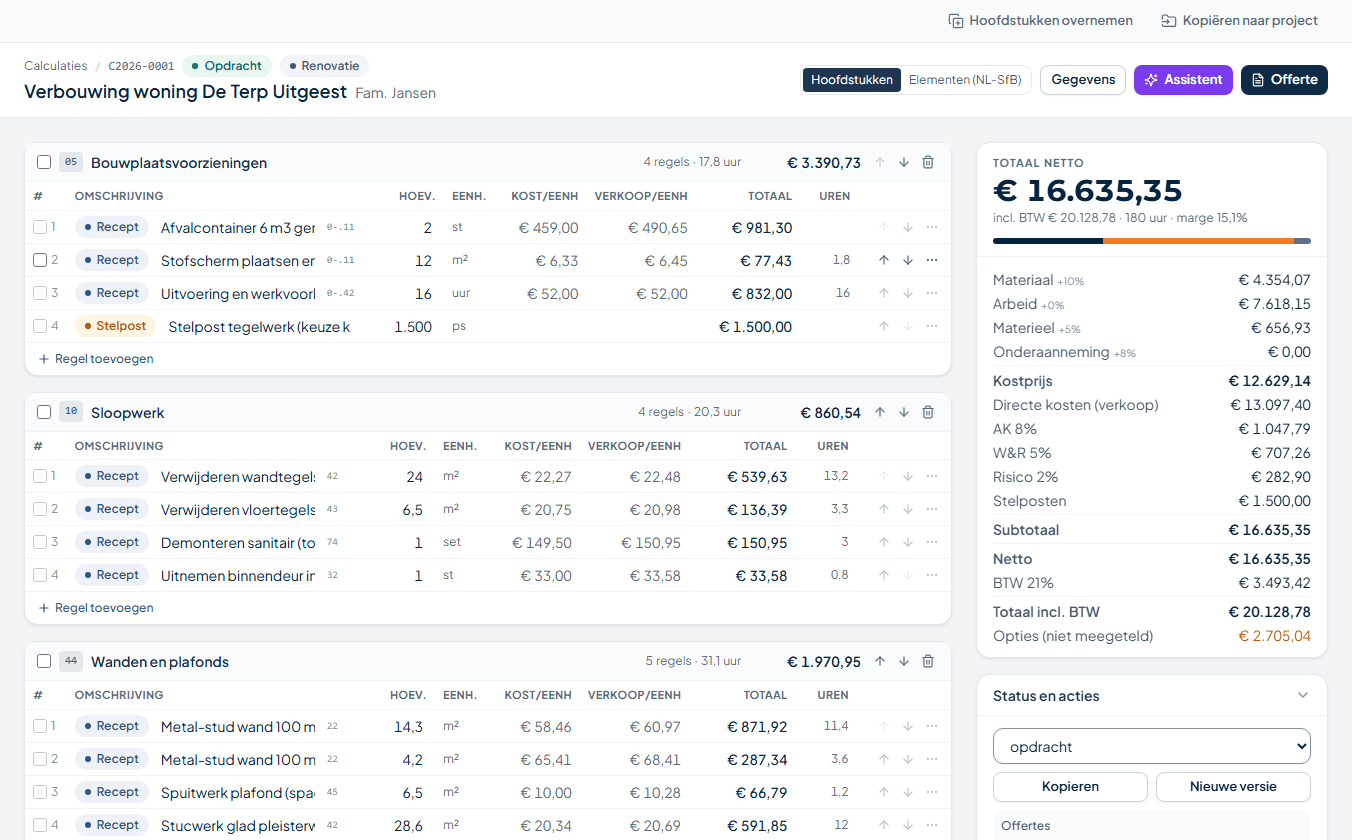Open more options for Afvalcontainer row
This screenshot has width=1352, height=840.
pyautogui.click(x=932, y=227)
